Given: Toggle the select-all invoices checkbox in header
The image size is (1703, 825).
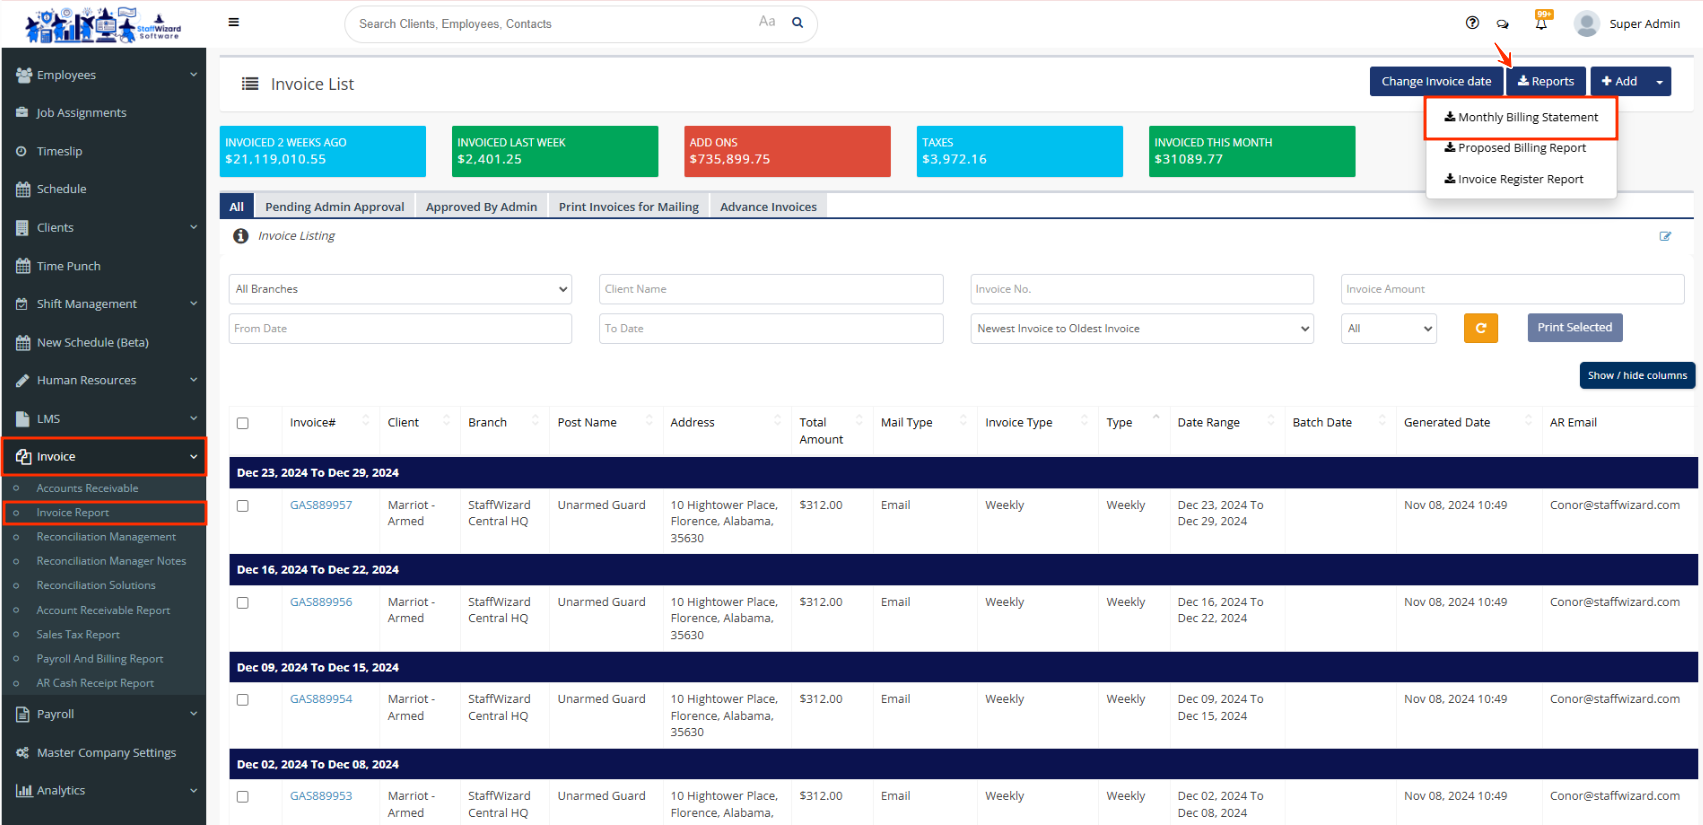Looking at the screenshot, I should [242, 423].
